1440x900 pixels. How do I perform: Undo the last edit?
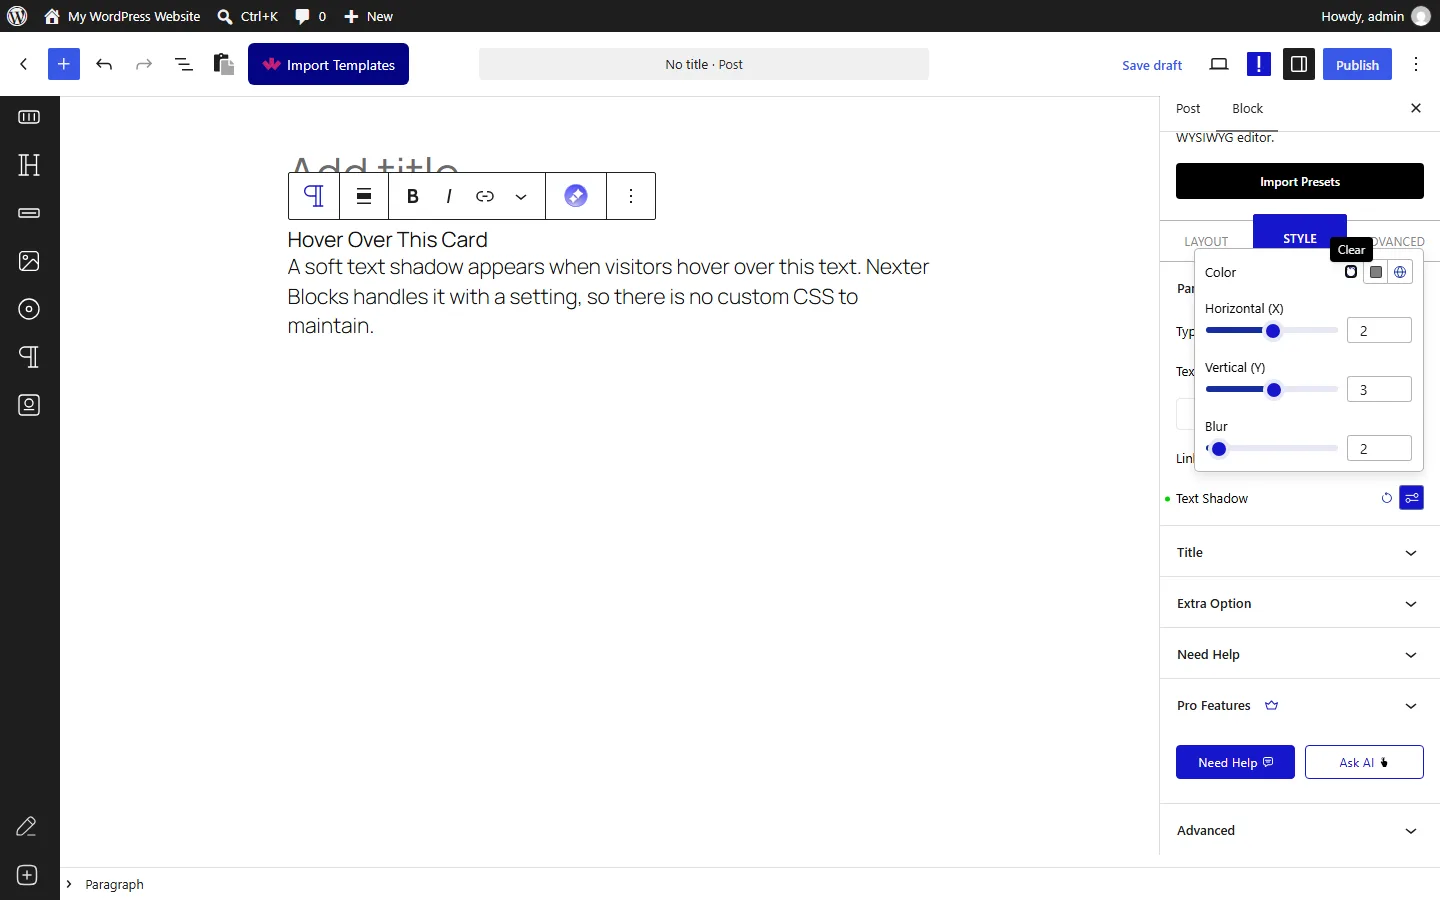point(104,64)
